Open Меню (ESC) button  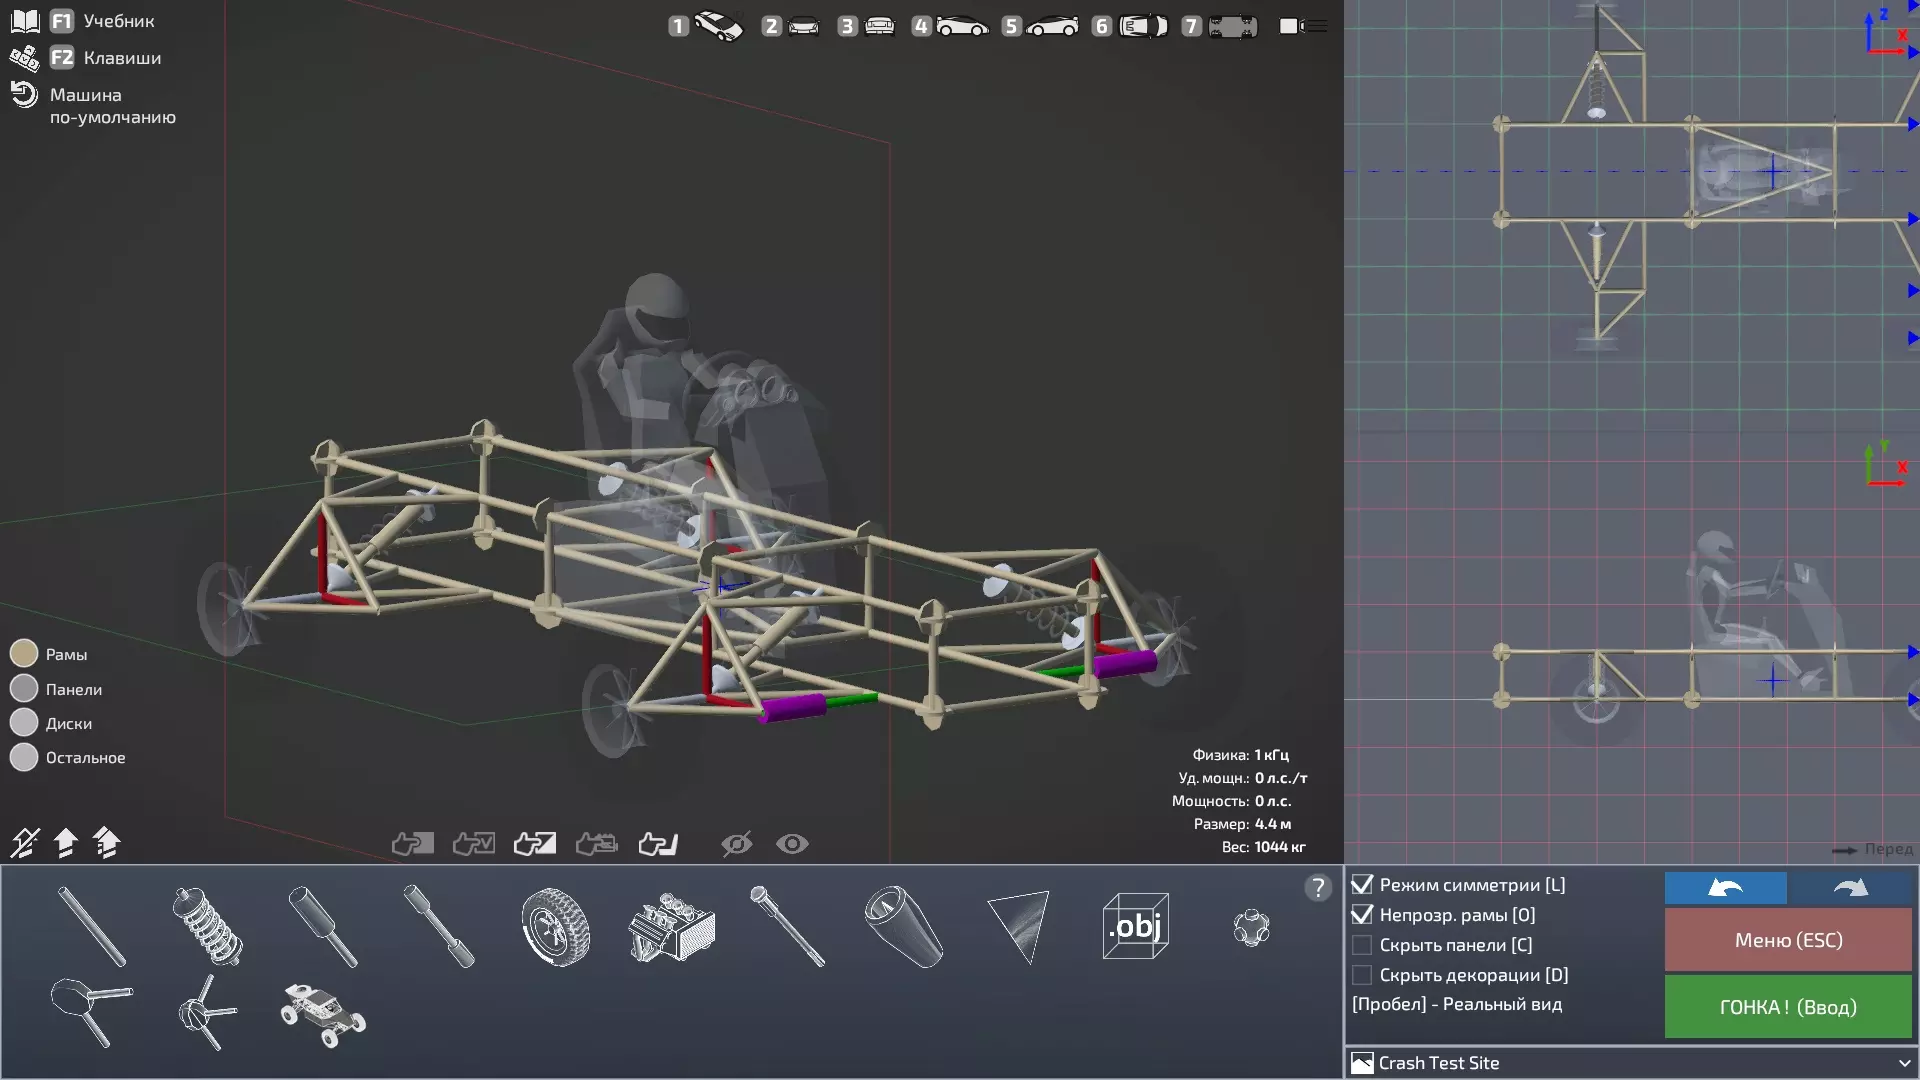coord(1787,940)
